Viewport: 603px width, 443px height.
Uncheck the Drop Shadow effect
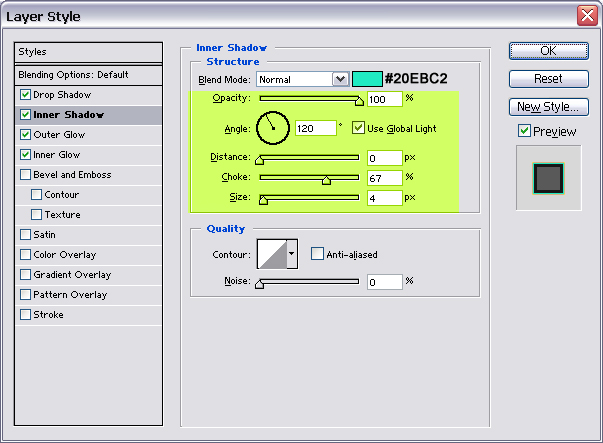pos(25,95)
